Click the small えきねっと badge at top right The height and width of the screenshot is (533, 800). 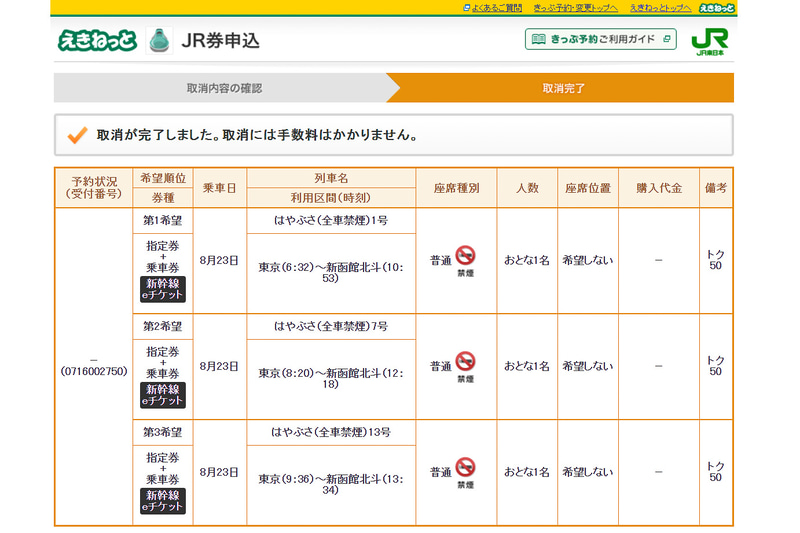[716, 8]
